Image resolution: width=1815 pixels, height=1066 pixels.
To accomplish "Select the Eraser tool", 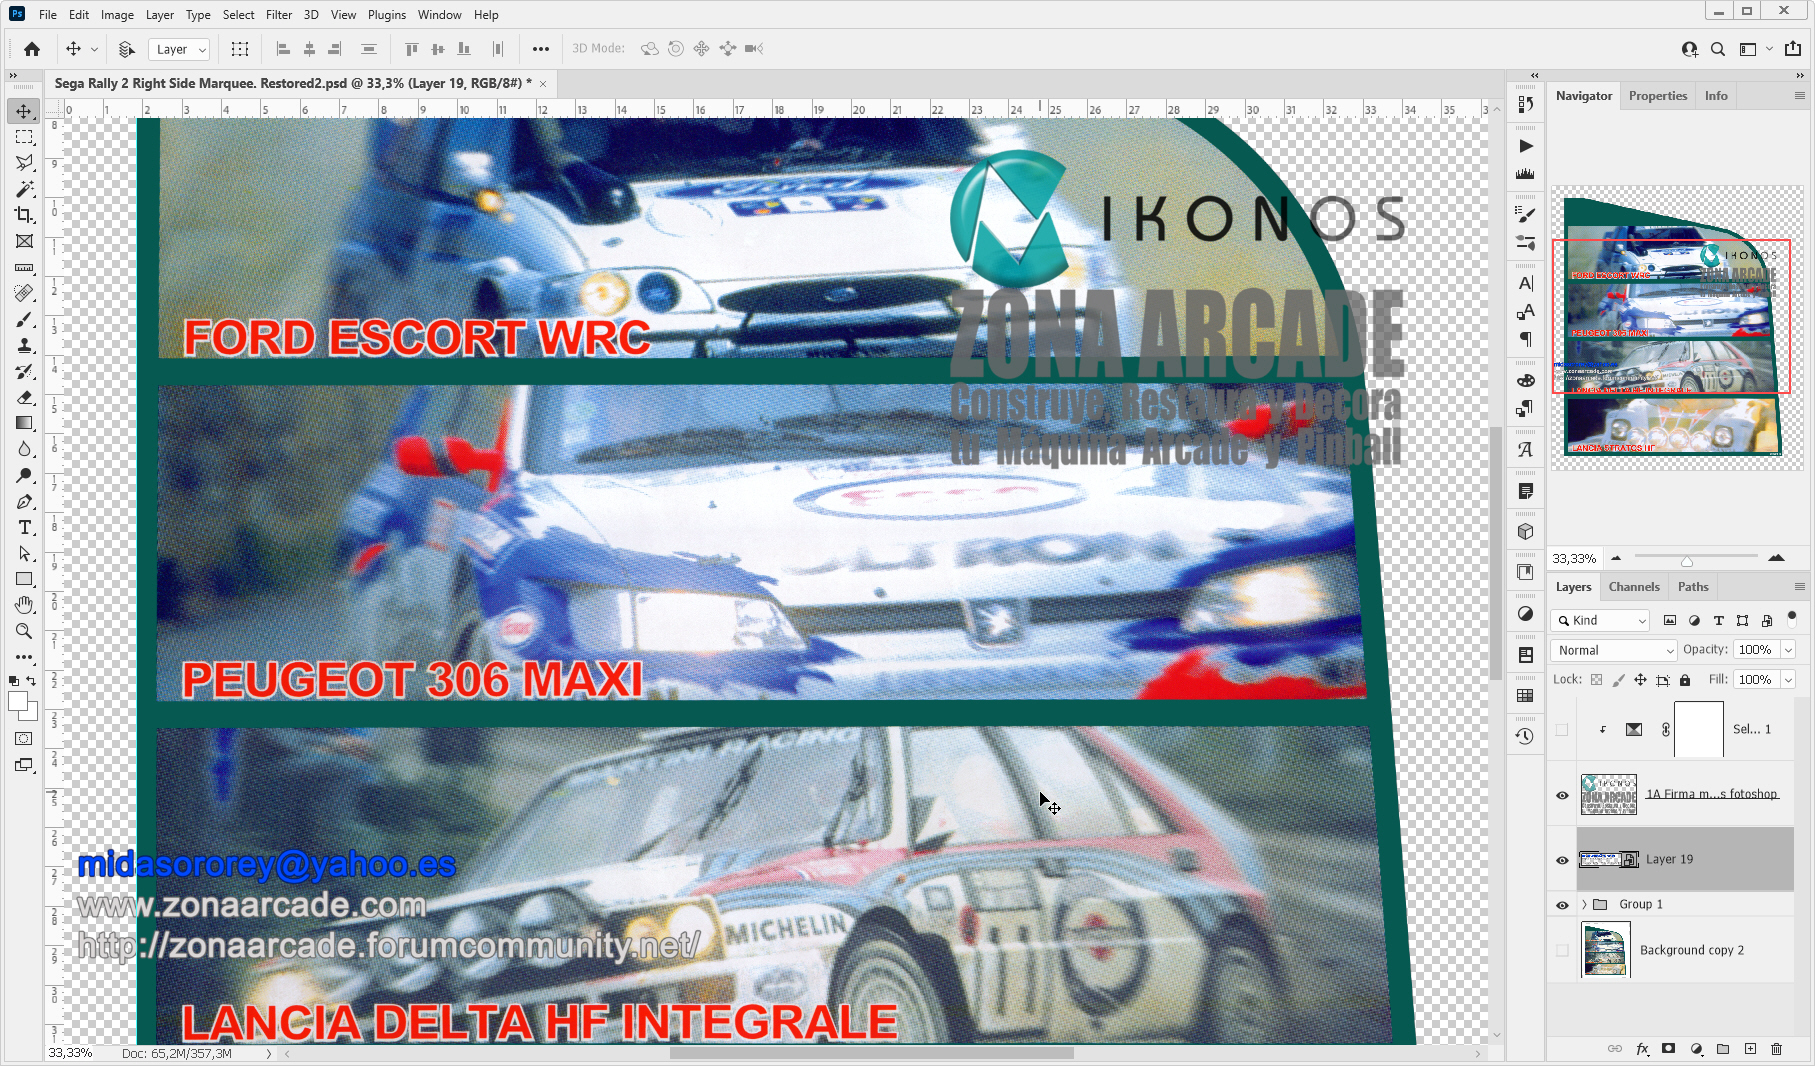I will [x=24, y=397].
